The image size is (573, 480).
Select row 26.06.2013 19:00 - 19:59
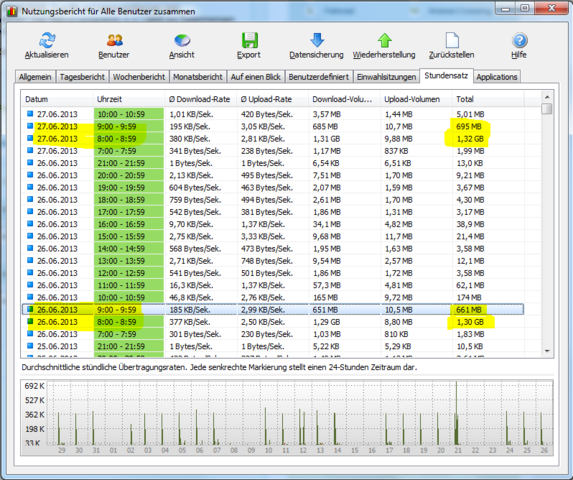pos(273,187)
